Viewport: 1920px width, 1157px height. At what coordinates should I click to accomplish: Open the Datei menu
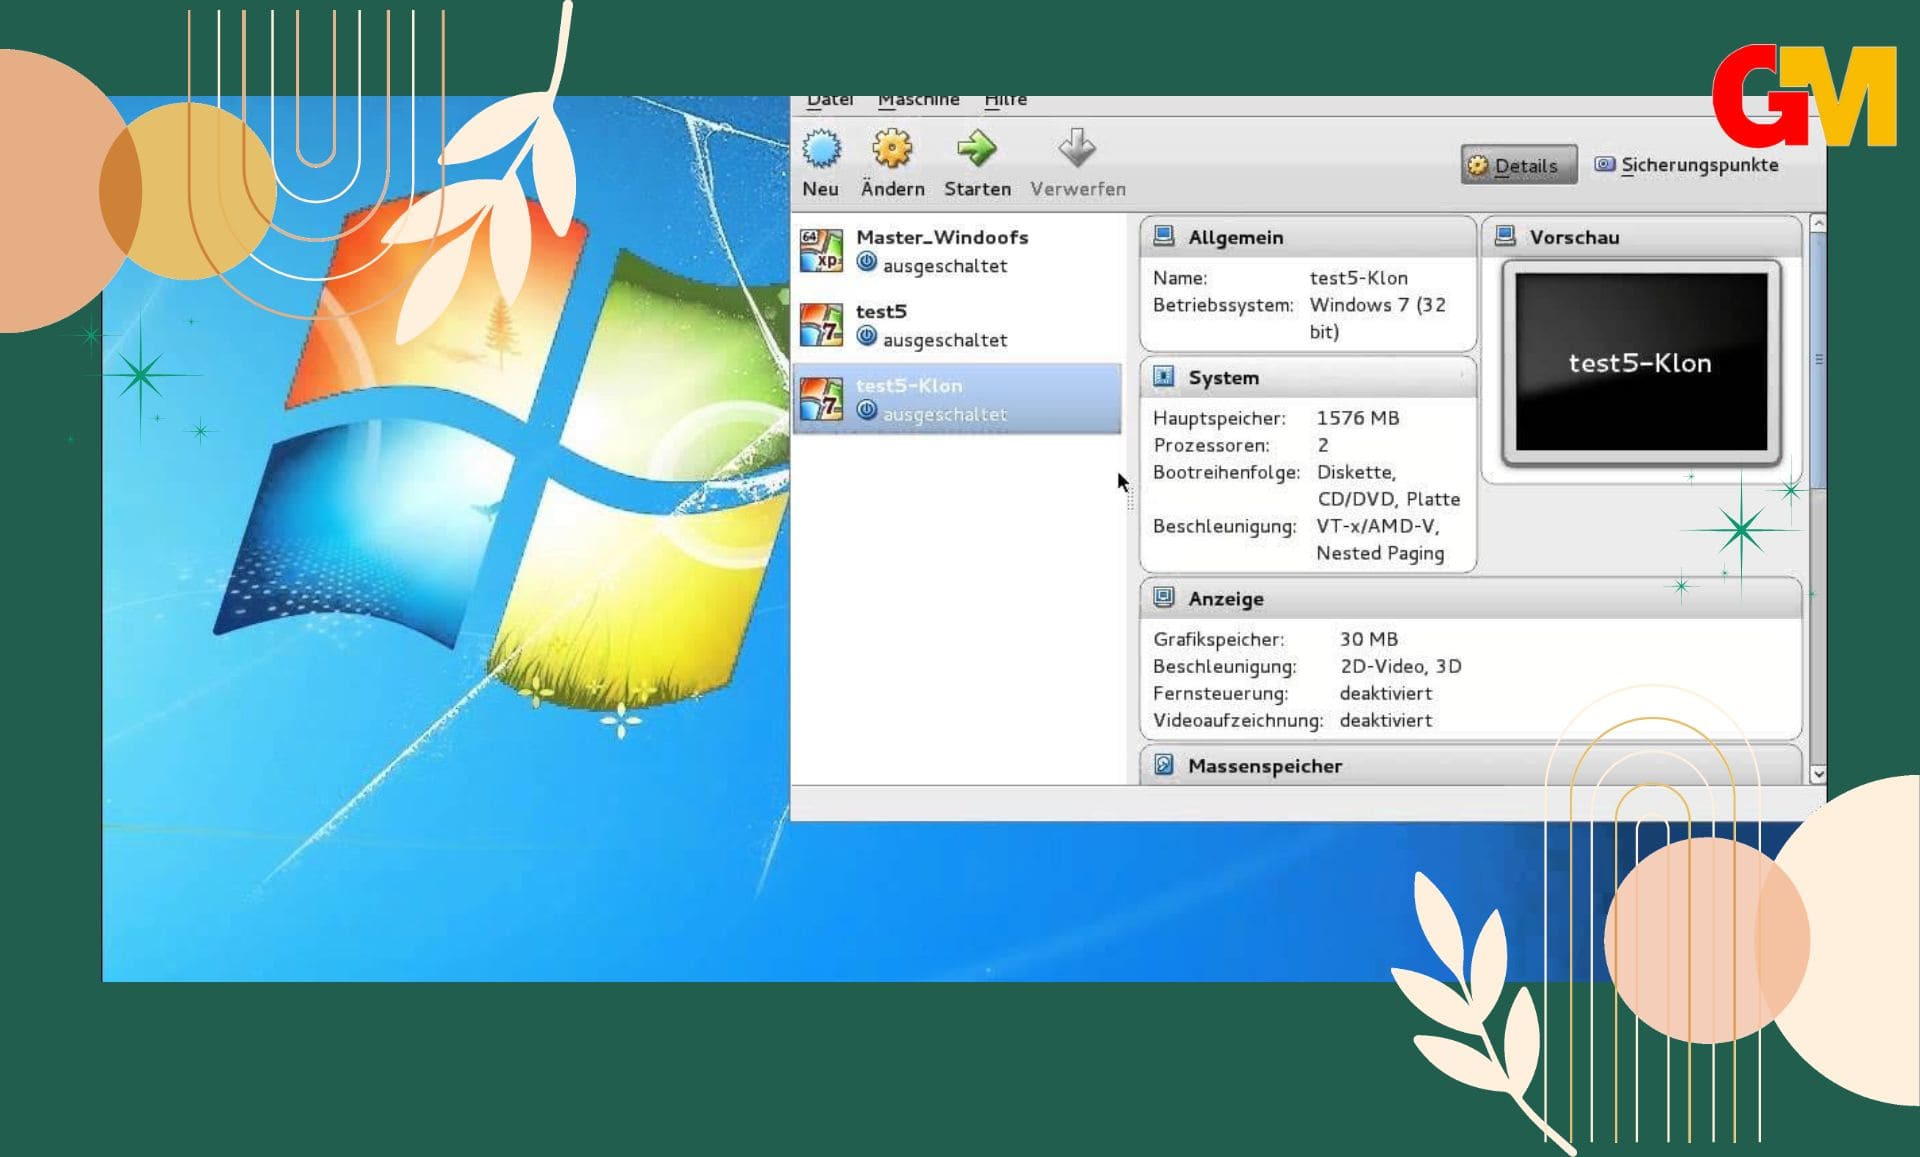pyautogui.click(x=830, y=100)
